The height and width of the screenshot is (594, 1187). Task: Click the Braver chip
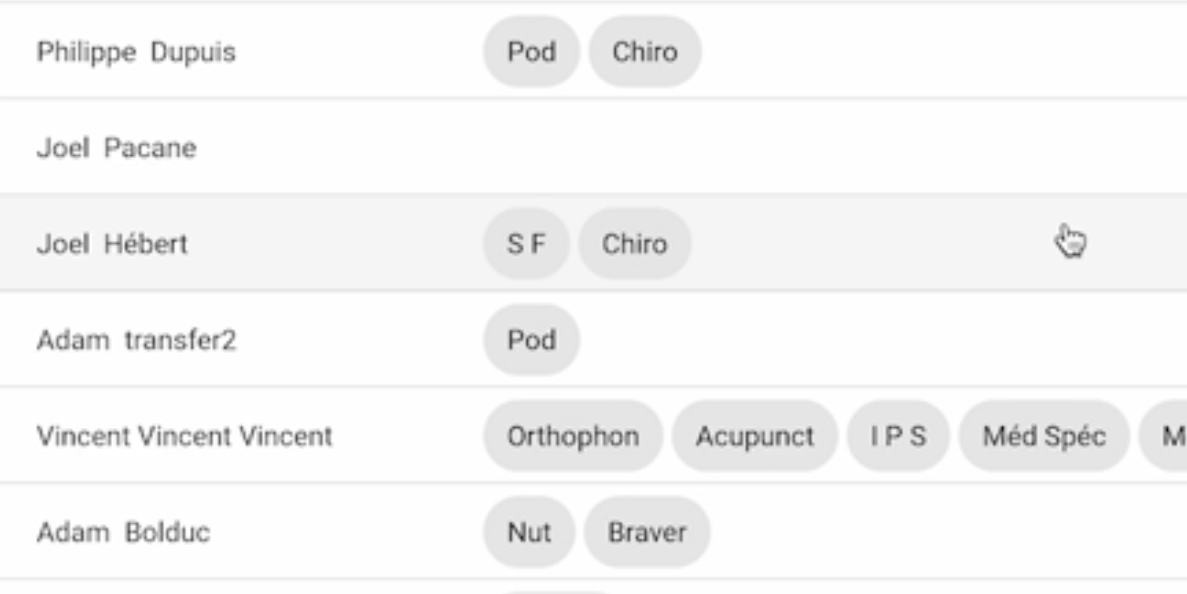click(x=647, y=532)
